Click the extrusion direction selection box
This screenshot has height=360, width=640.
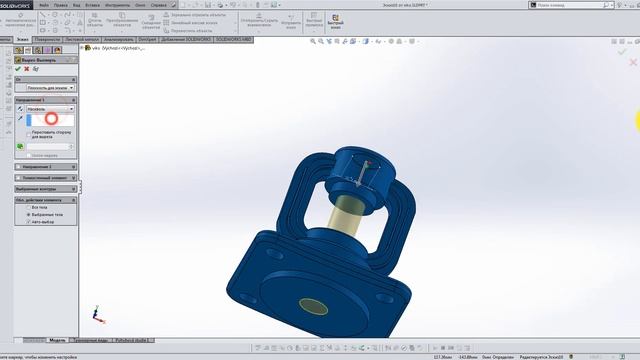click(x=50, y=120)
